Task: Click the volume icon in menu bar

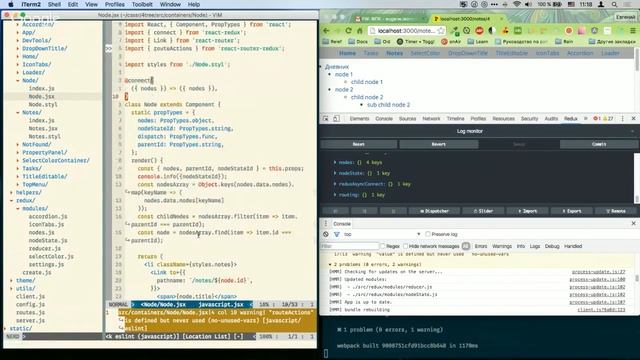Action: [528, 4]
